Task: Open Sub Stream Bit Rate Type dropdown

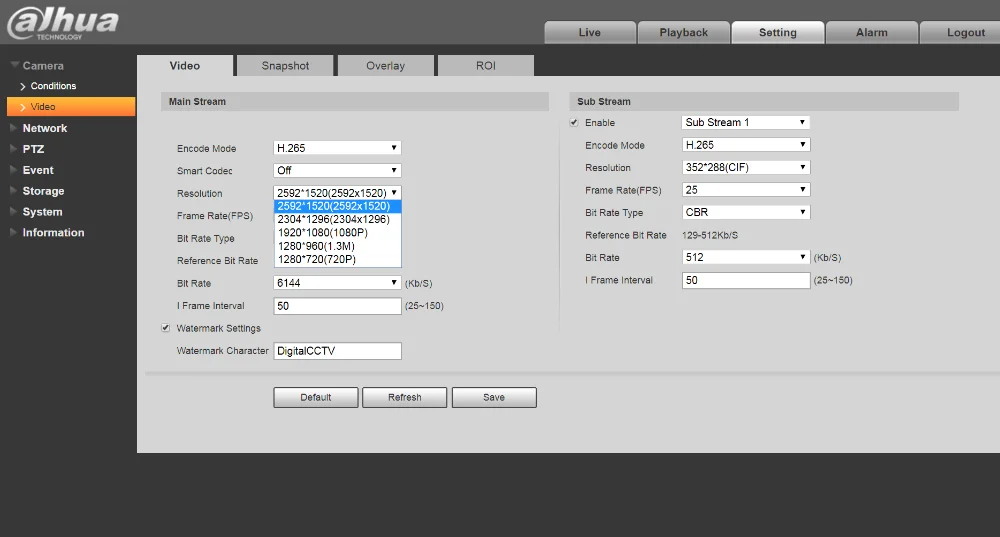Action: click(x=746, y=212)
